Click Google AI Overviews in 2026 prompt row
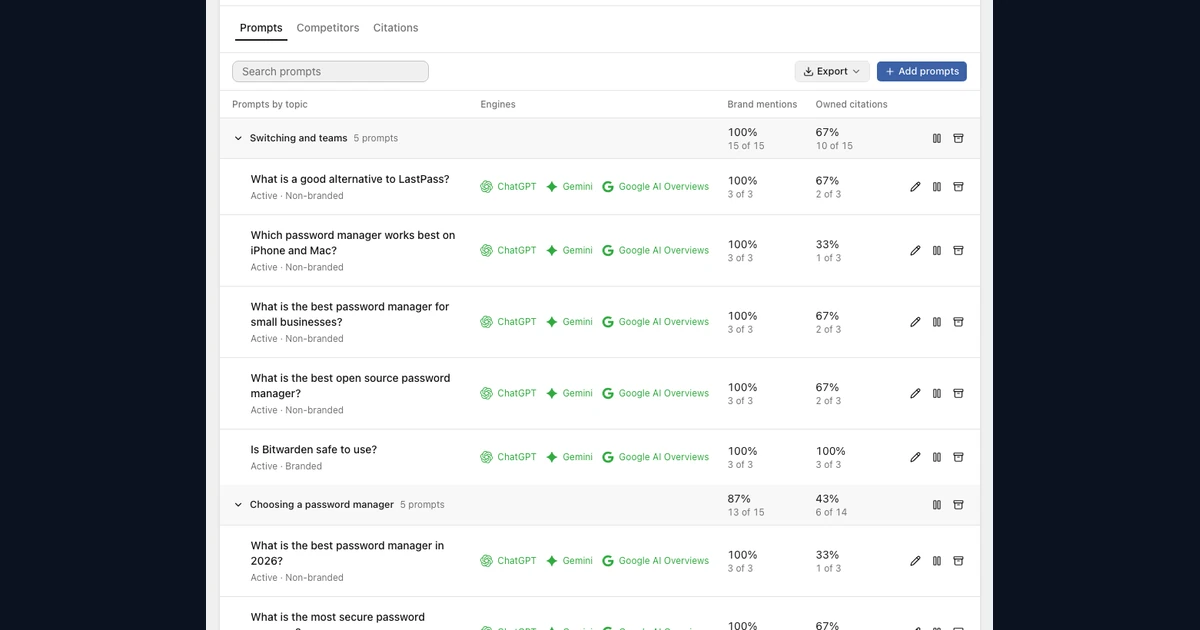 point(655,561)
